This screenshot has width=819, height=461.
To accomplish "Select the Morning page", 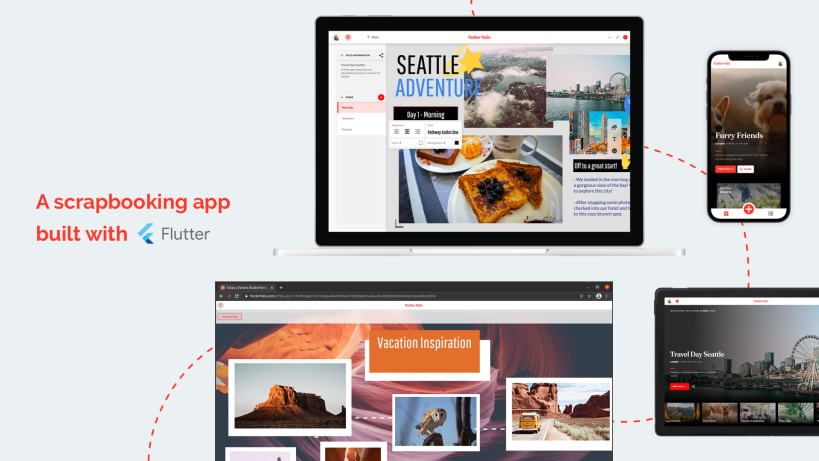I will pos(361,108).
